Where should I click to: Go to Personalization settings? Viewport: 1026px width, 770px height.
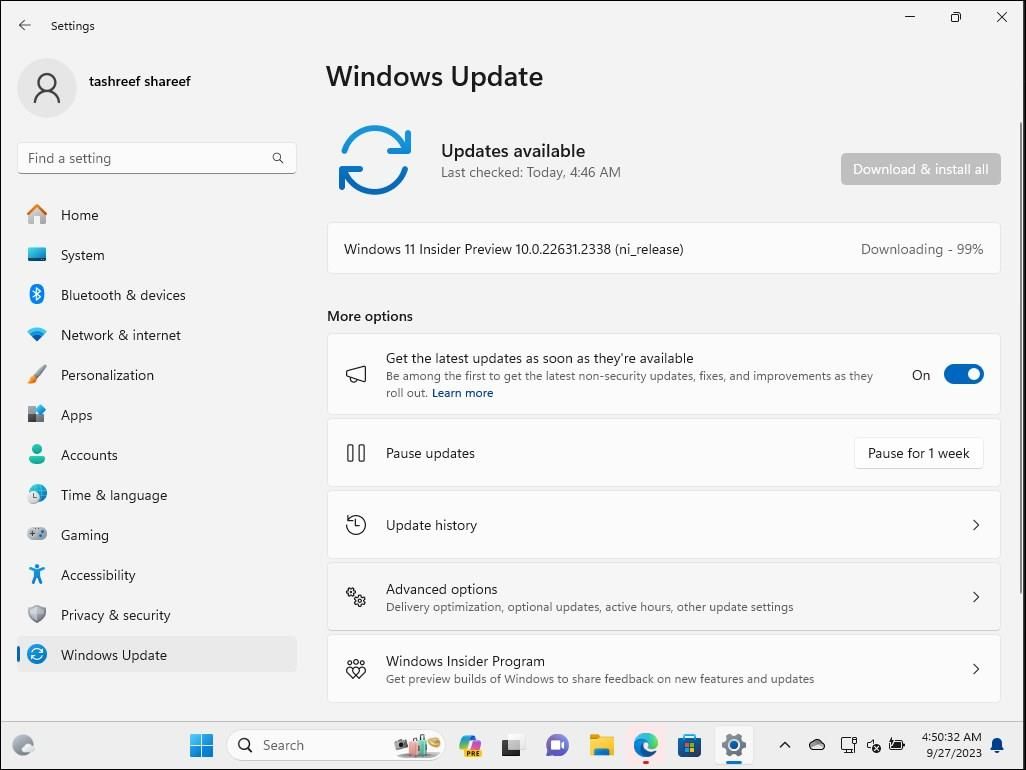[x=107, y=375]
